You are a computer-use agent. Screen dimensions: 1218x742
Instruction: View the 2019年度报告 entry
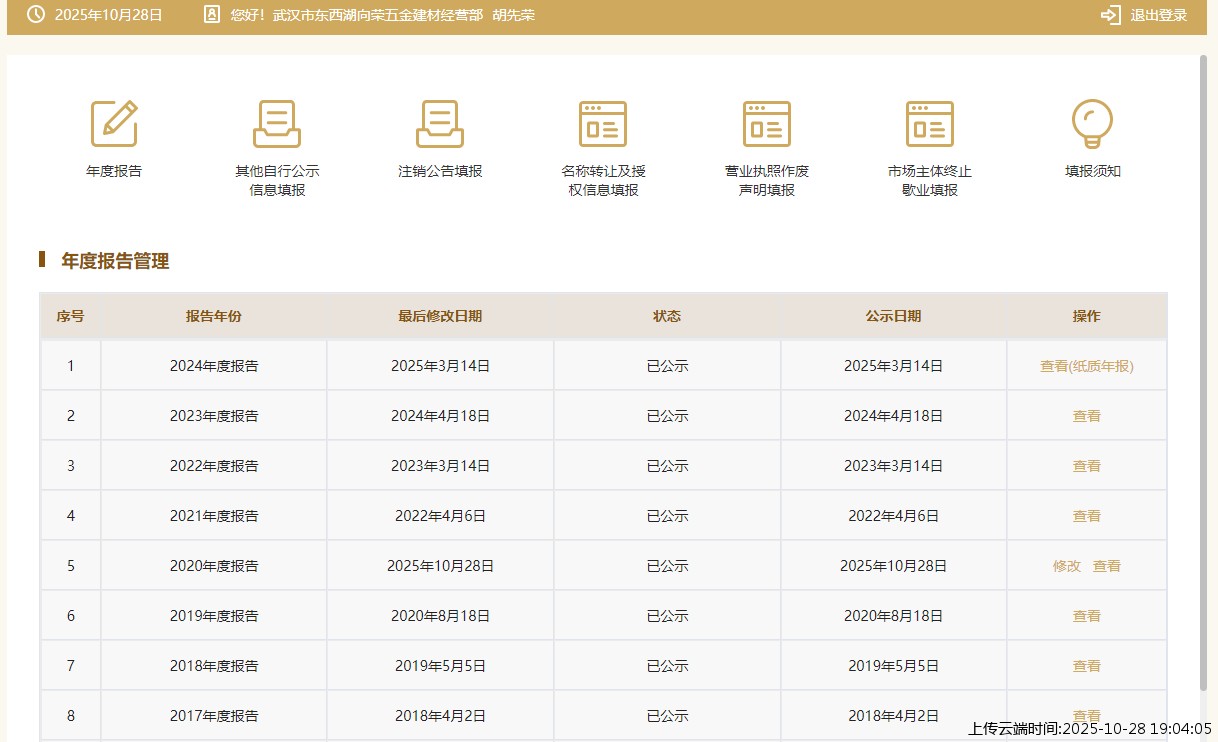1086,616
